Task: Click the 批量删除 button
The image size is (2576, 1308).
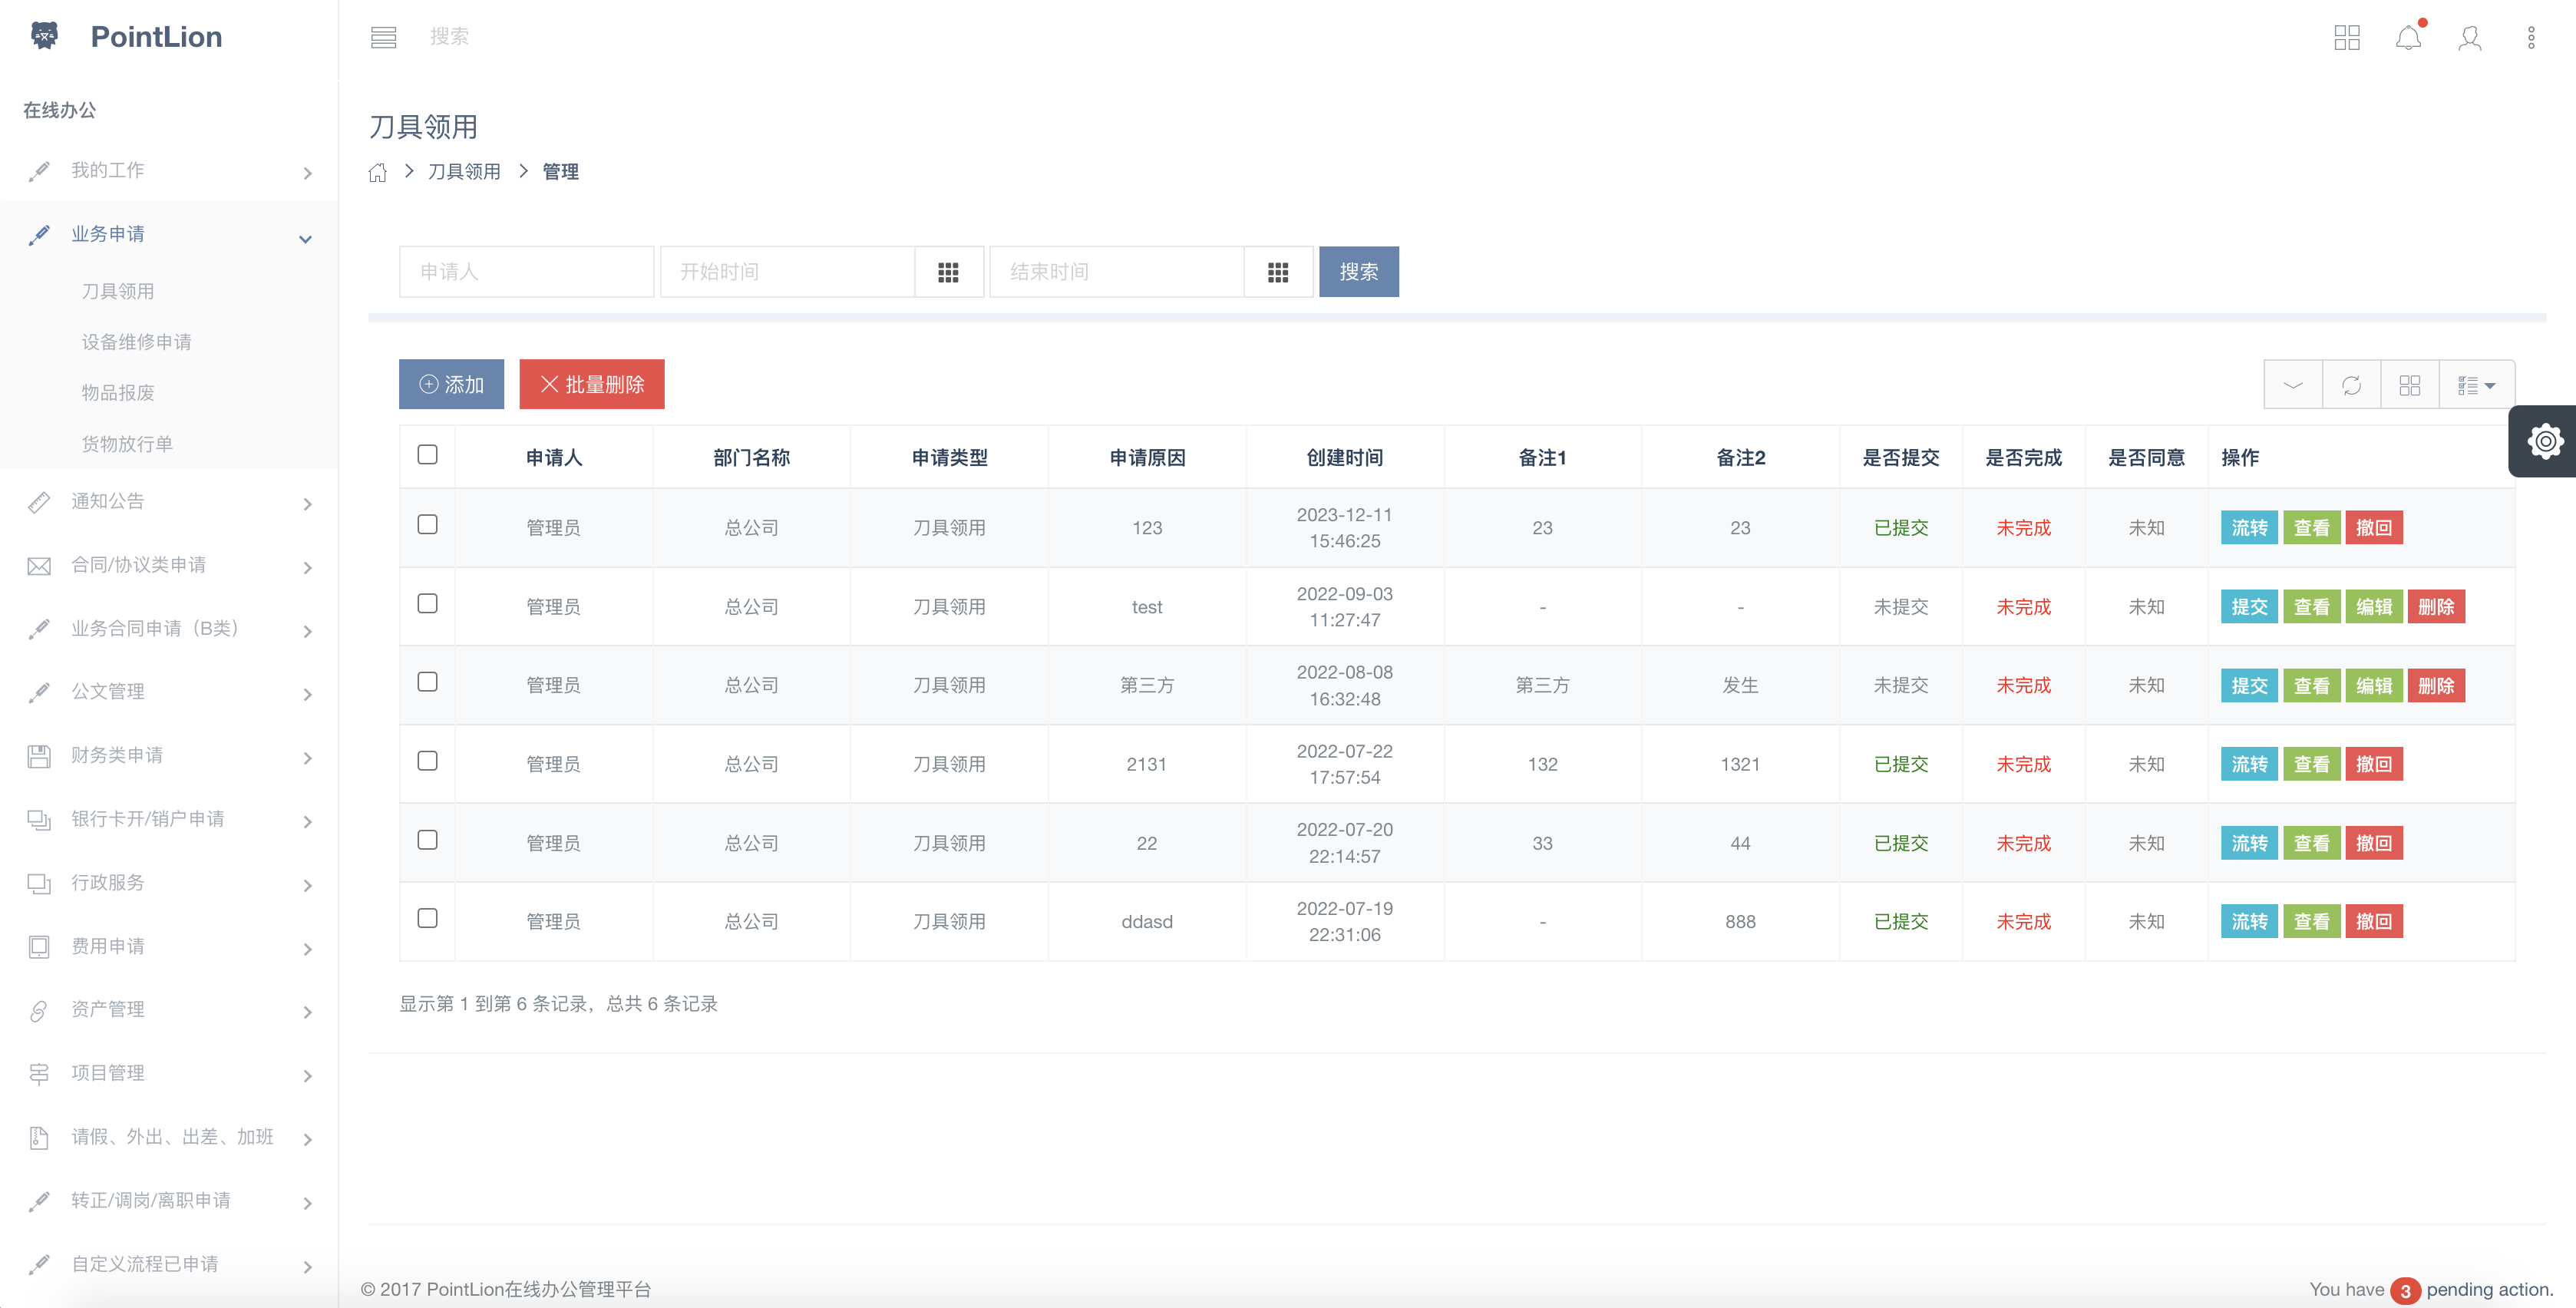Action: [591, 385]
